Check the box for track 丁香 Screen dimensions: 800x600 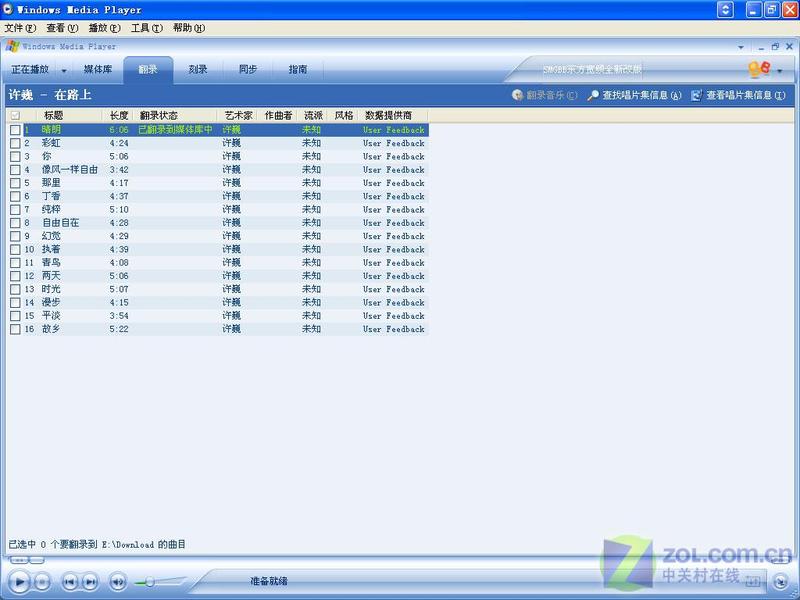(x=15, y=196)
